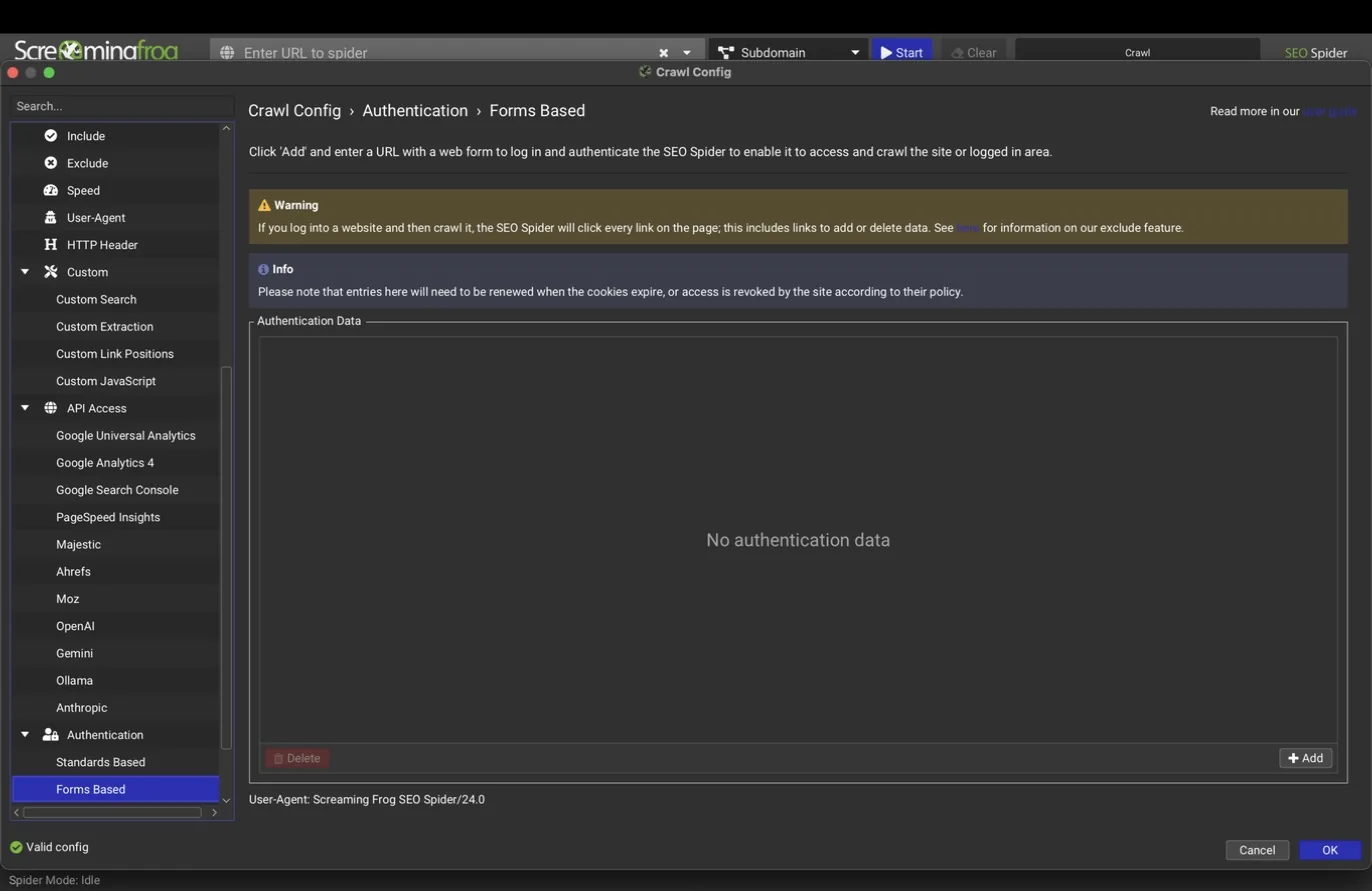This screenshot has width=1372, height=891.
Task: Click sidebar scroll down arrow
Action: pos(226,800)
